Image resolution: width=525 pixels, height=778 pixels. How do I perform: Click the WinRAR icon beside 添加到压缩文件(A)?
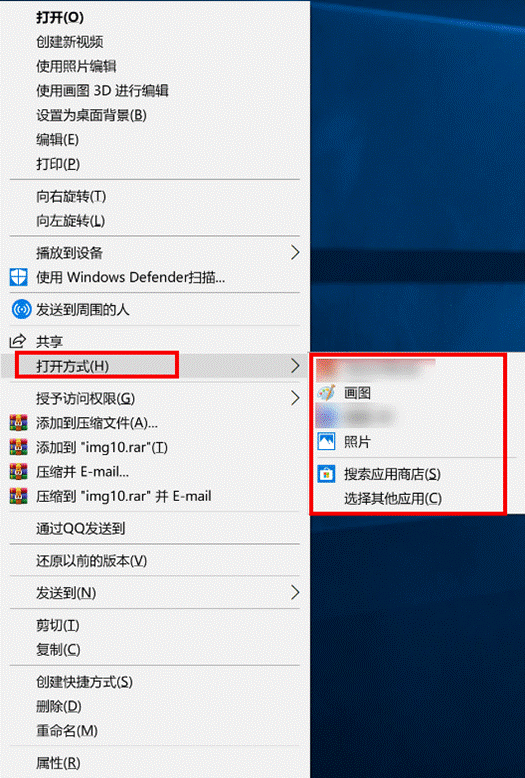click(18, 423)
